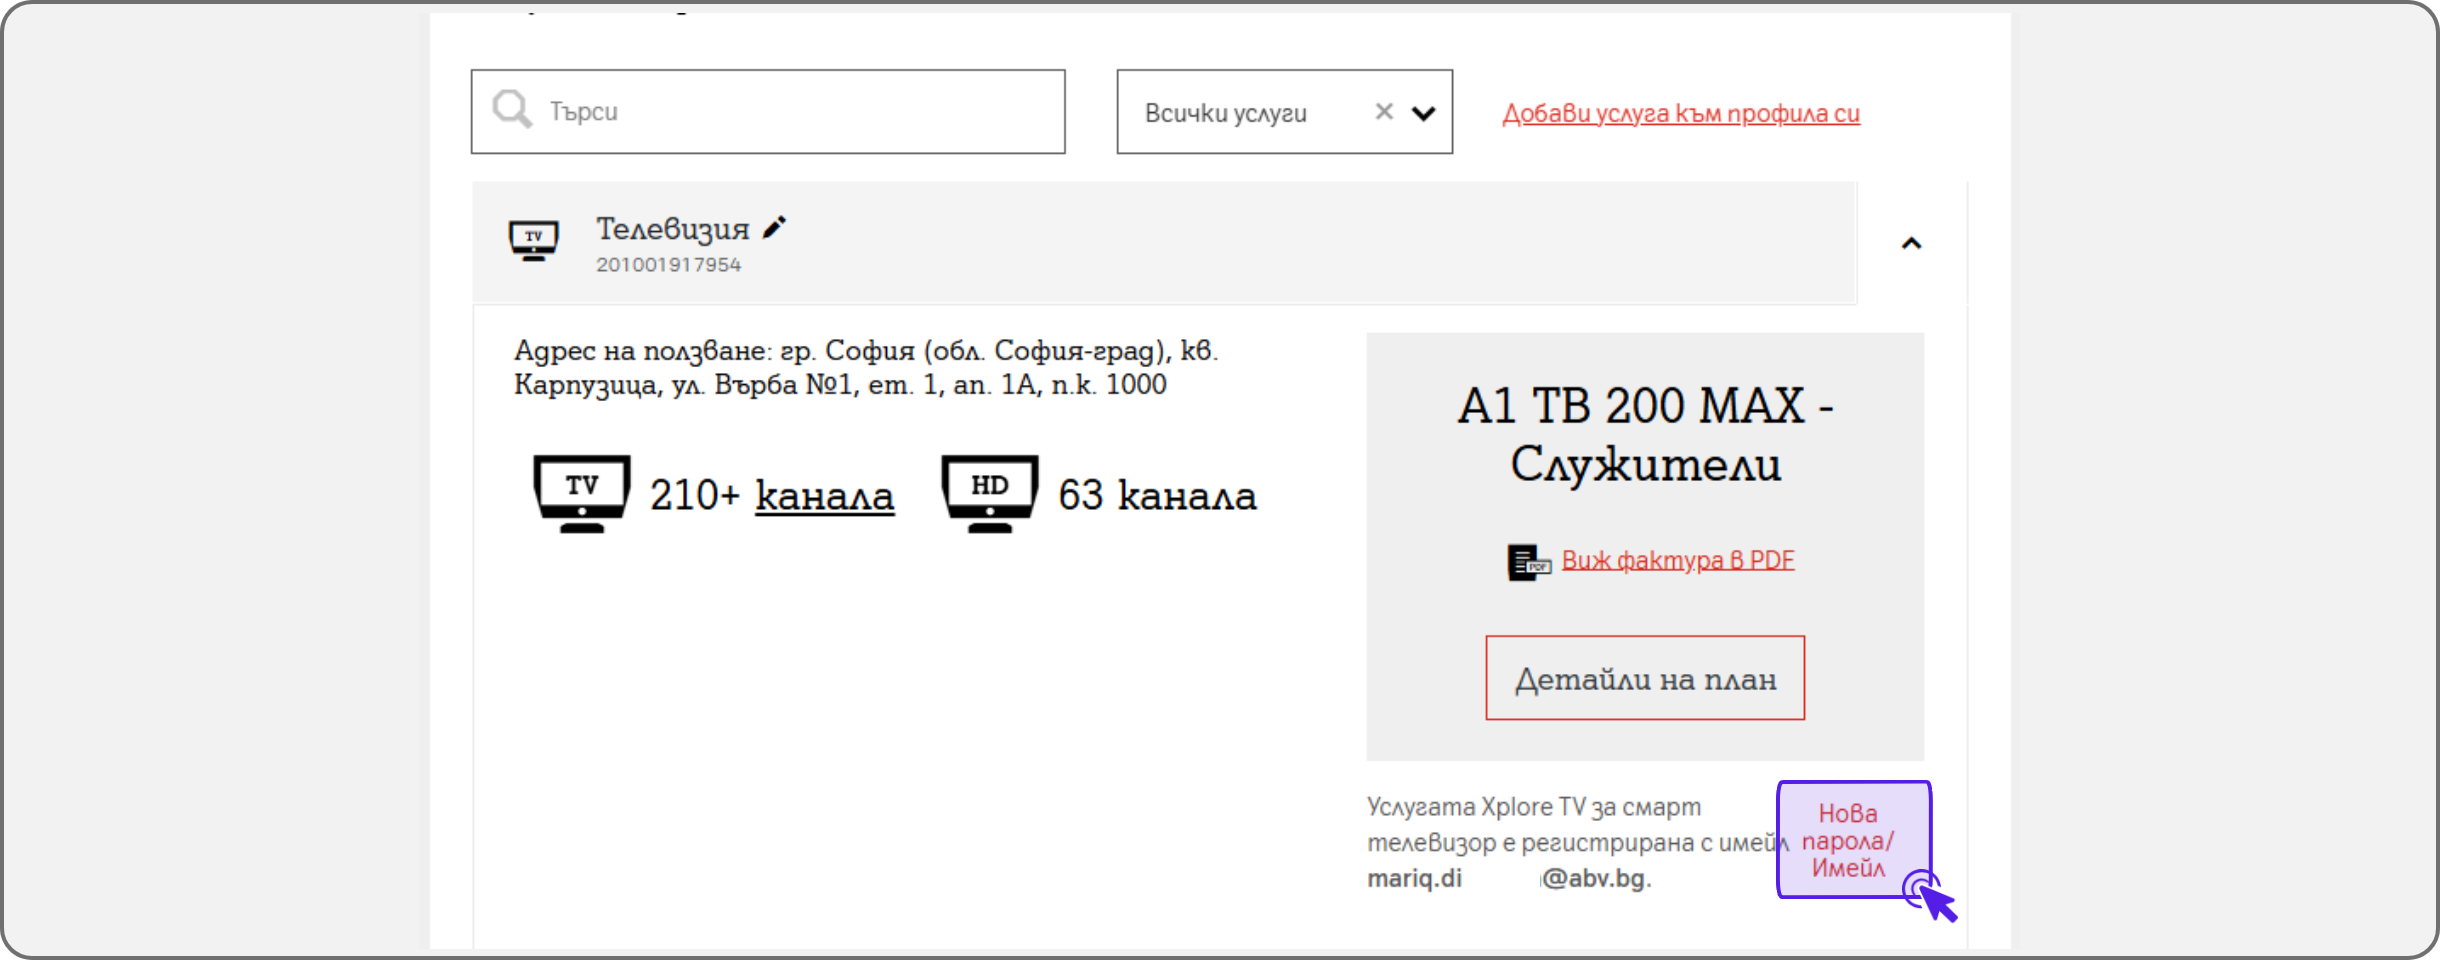Clear the Всички услуги filter with X
This screenshot has height=960, width=2440.
coord(1384,111)
